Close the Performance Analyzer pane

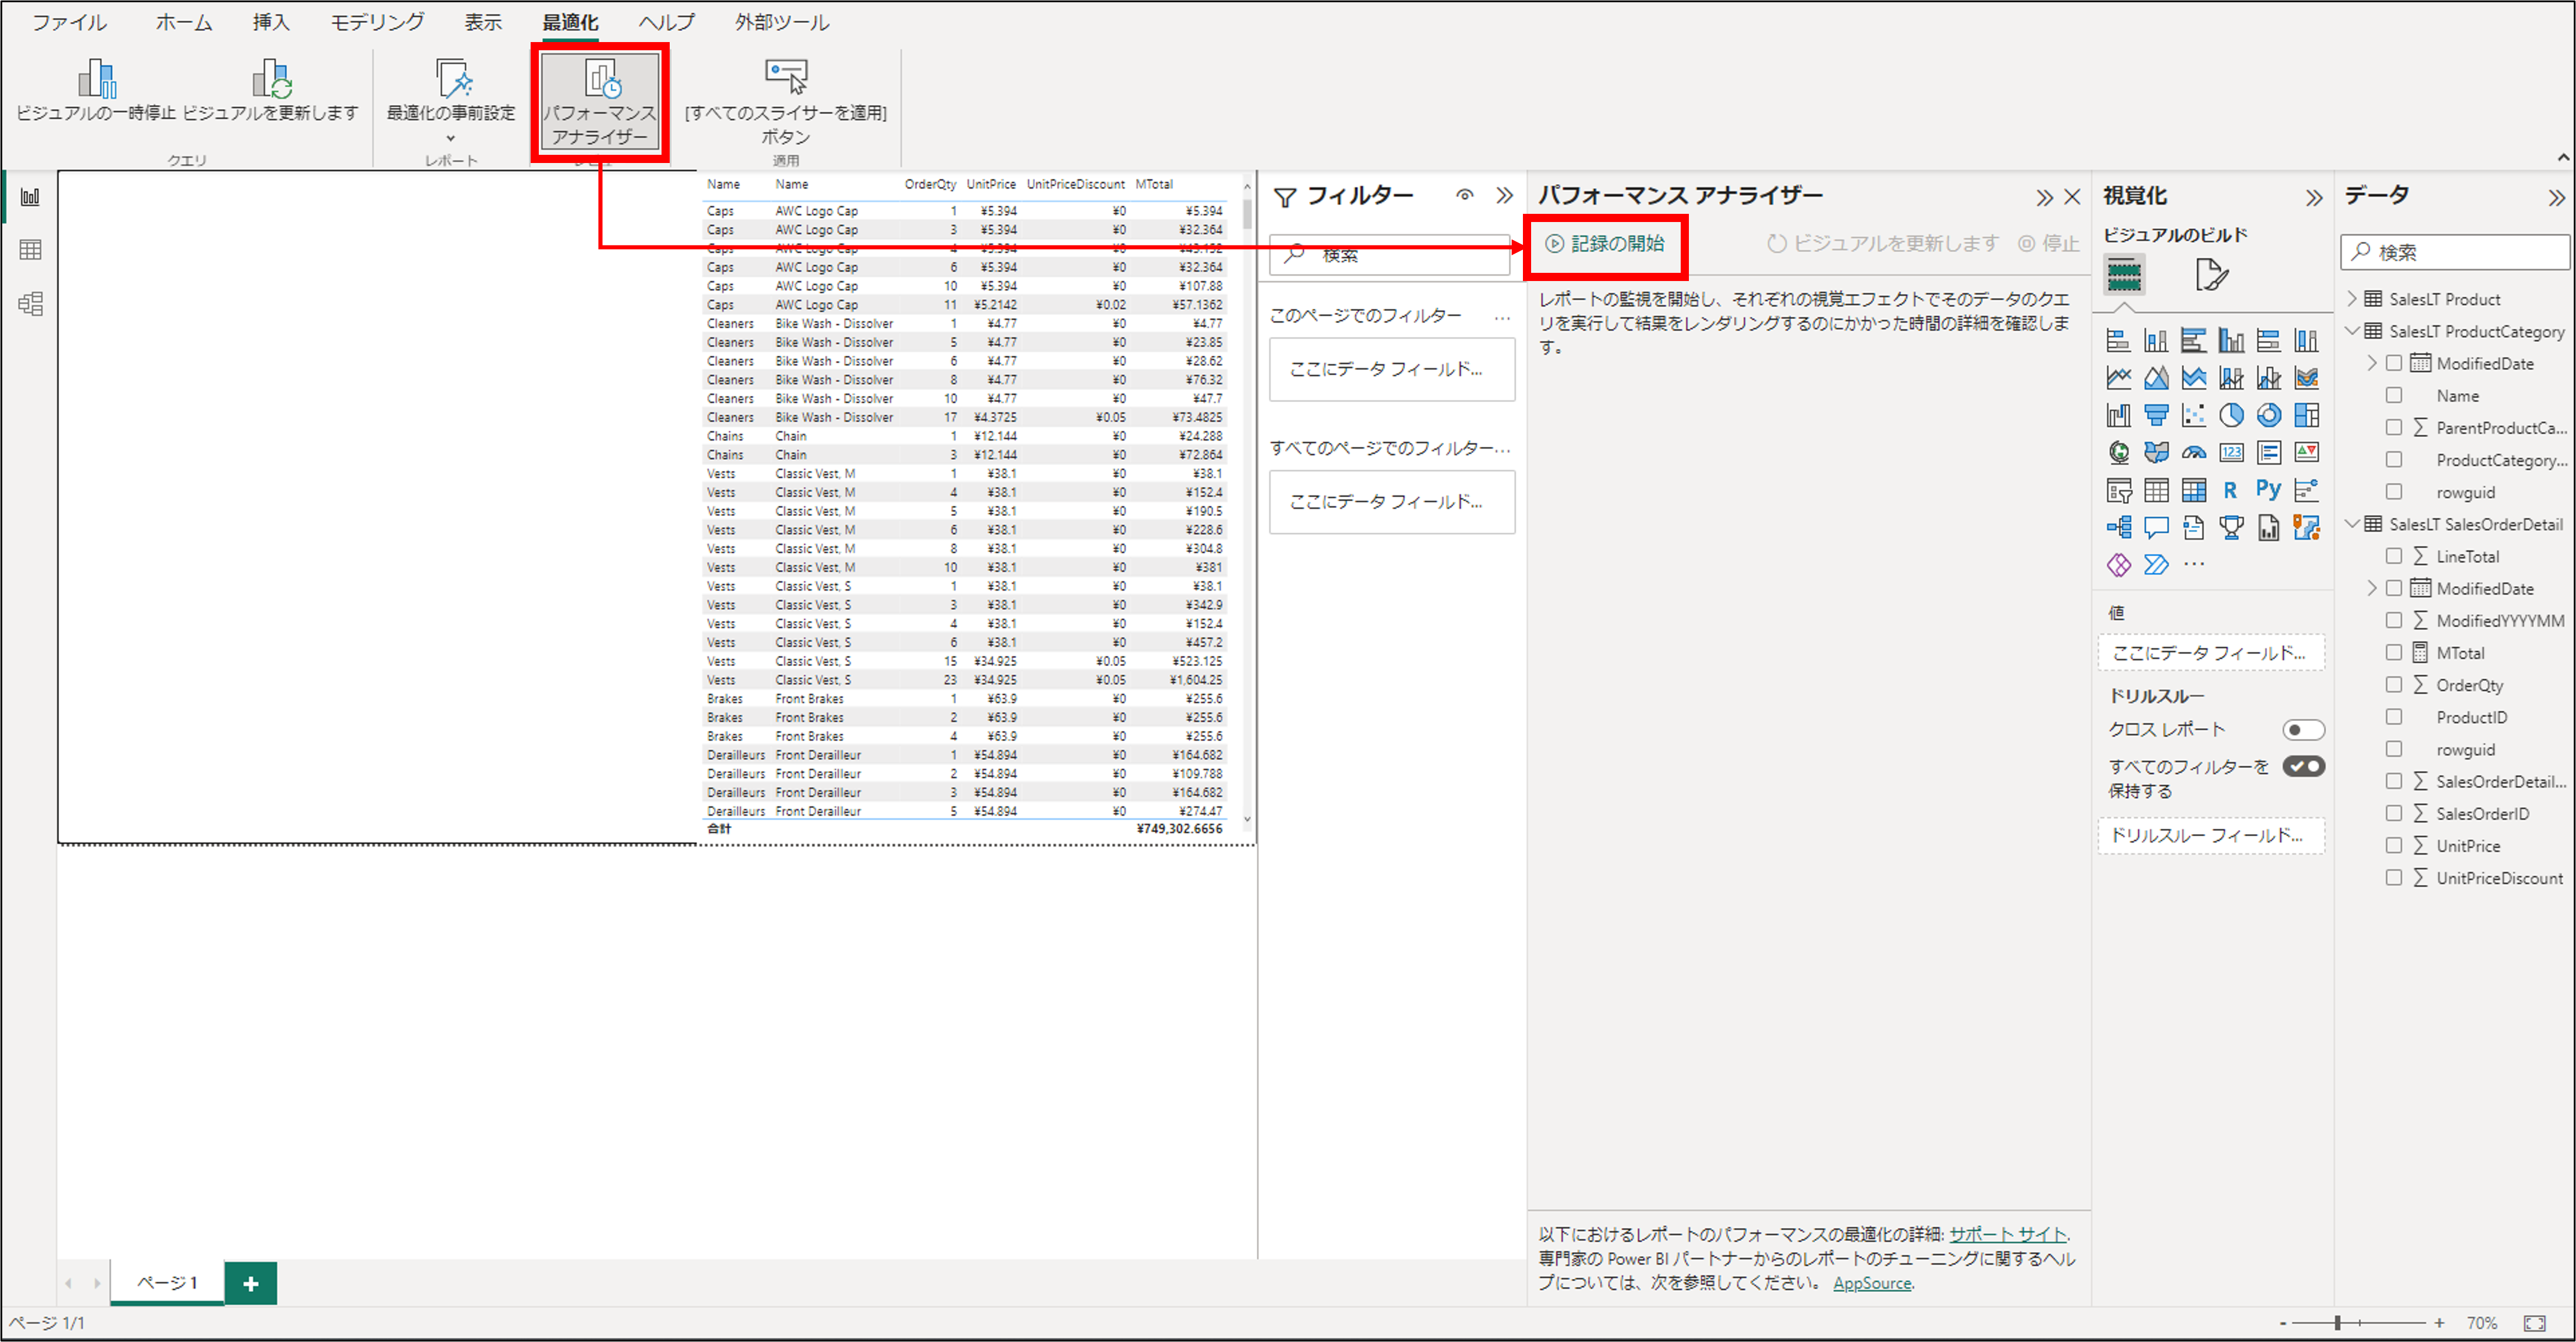2073,198
